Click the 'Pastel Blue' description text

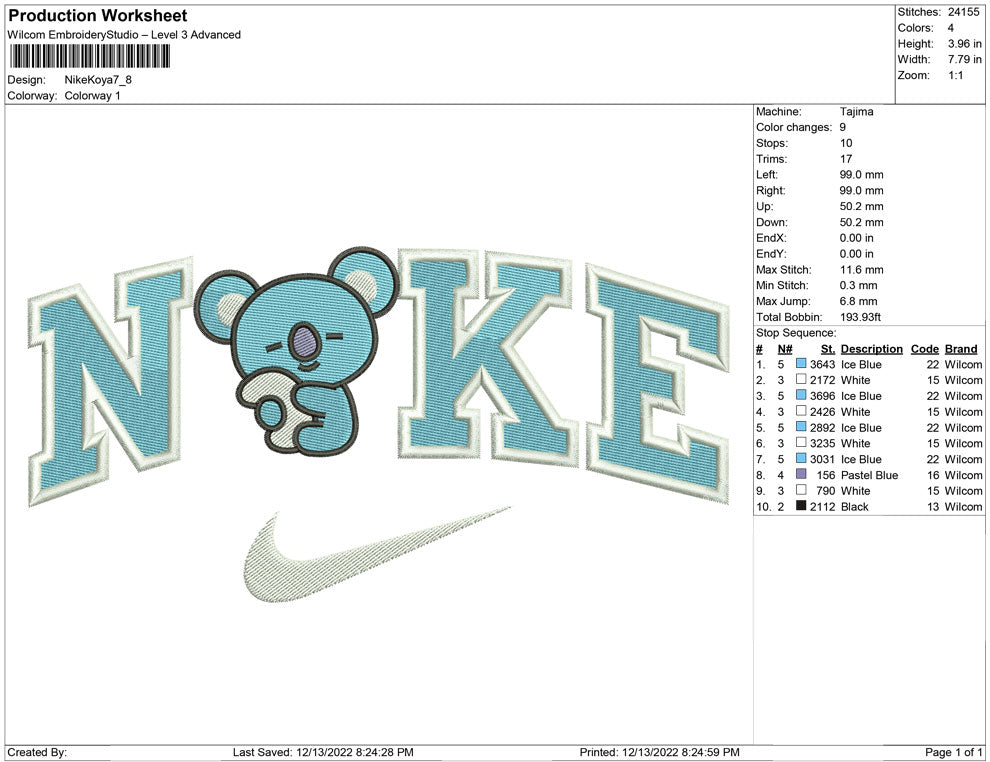(x=869, y=475)
